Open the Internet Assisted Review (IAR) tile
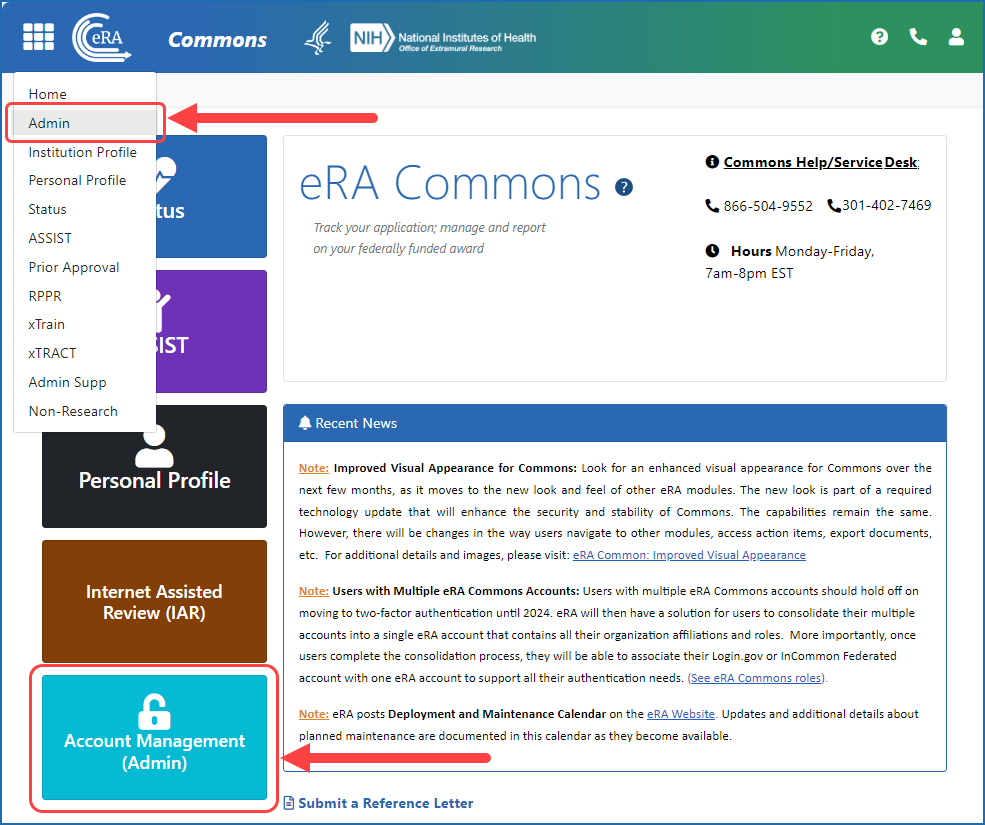 coord(155,601)
